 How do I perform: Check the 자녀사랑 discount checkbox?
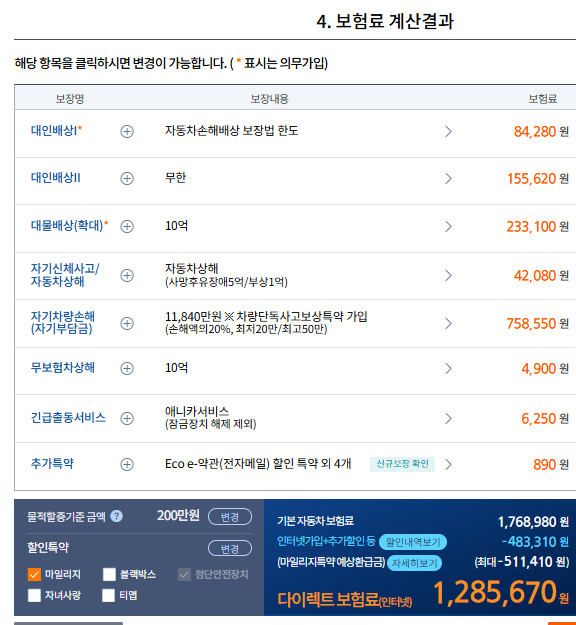click(x=34, y=596)
